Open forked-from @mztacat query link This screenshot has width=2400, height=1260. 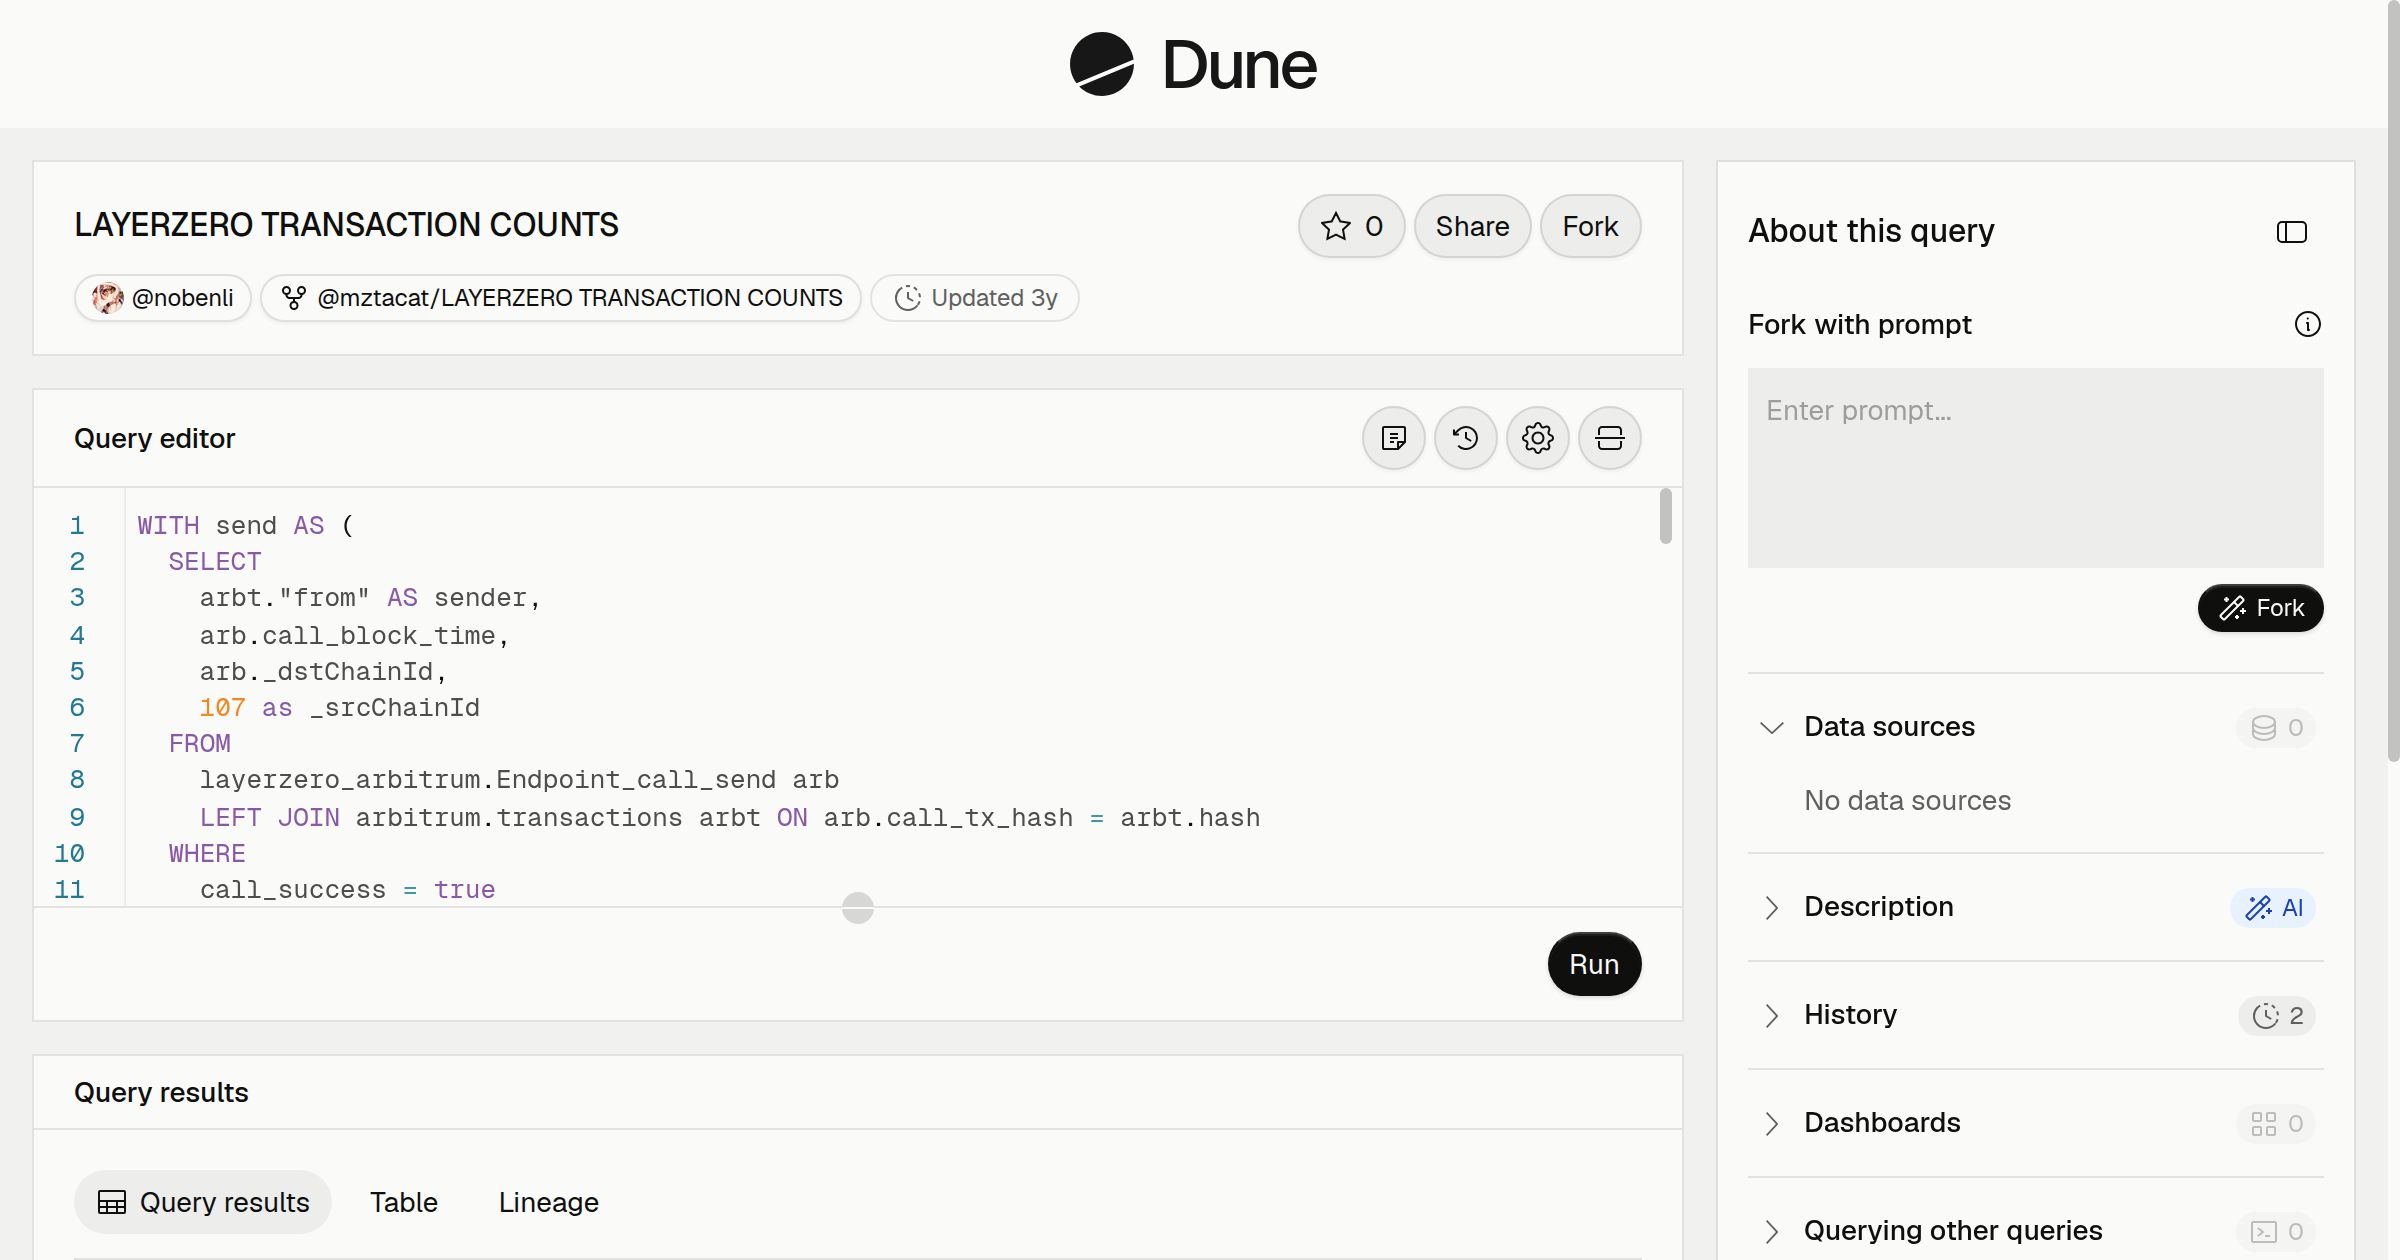pos(561,298)
